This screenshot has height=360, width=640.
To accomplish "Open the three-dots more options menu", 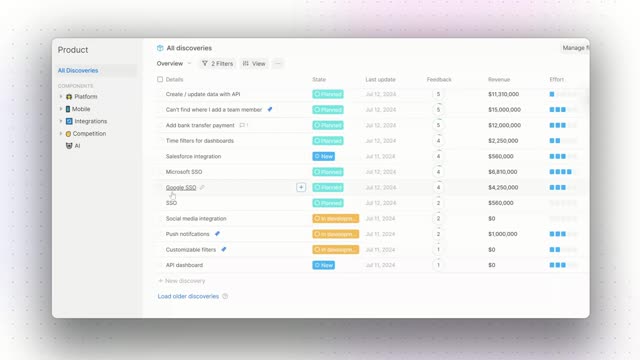I will [x=278, y=64].
